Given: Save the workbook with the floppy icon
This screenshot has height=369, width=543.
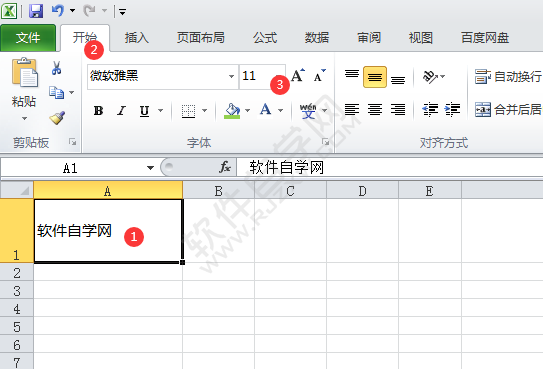Looking at the screenshot, I should pos(36,11).
